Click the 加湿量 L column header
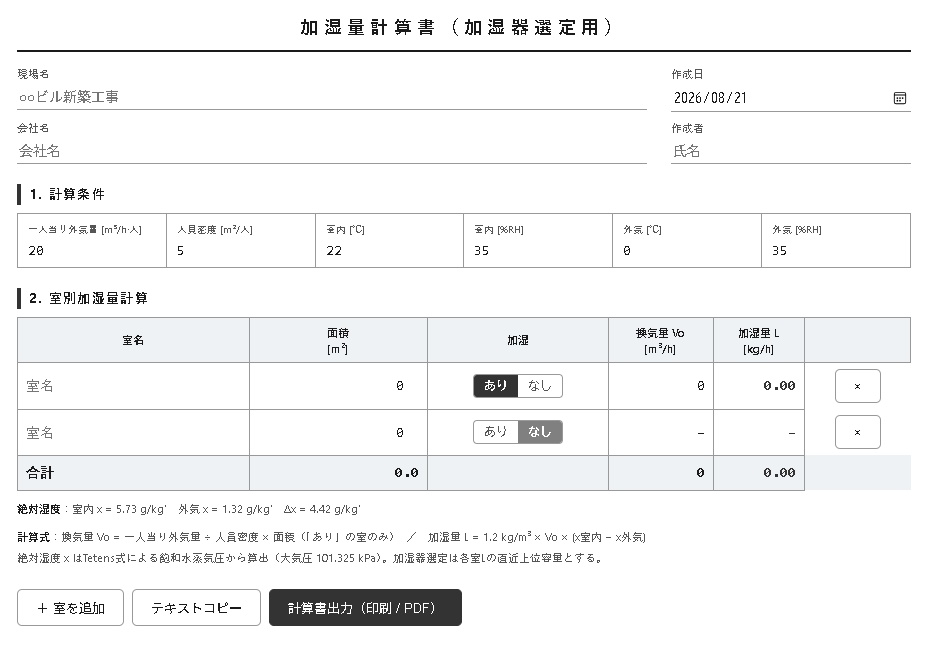This screenshot has height=647, width=930. point(759,340)
